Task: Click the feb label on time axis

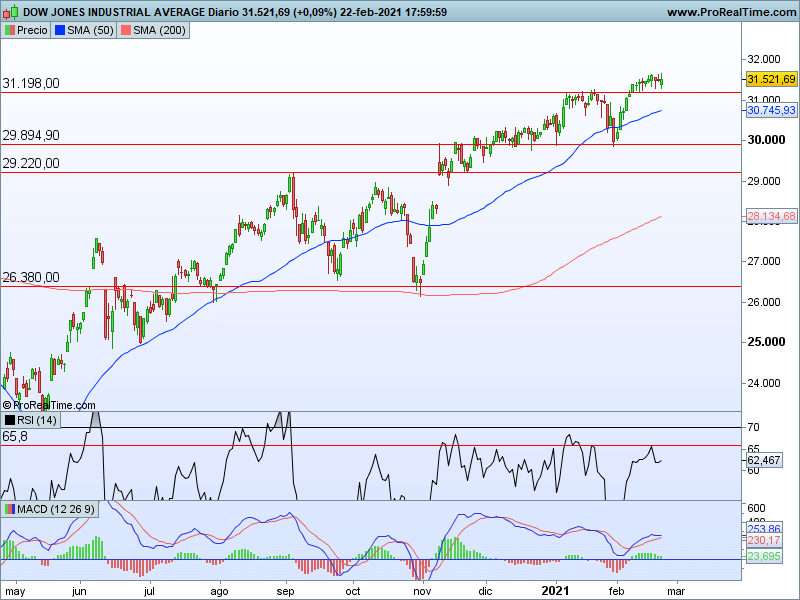Action: click(616, 592)
